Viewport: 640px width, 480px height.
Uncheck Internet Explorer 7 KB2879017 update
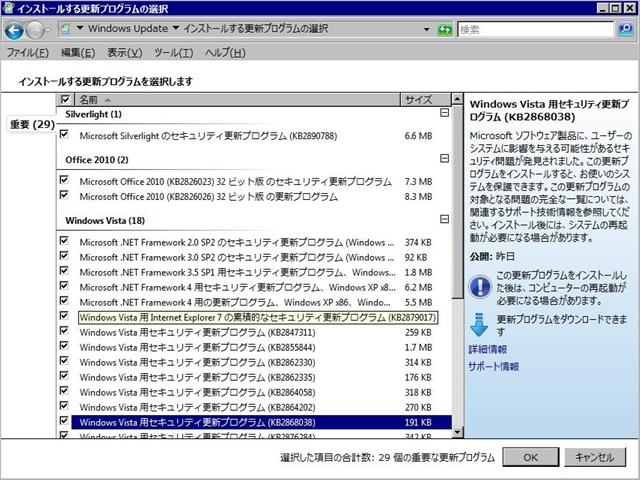pos(64,316)
